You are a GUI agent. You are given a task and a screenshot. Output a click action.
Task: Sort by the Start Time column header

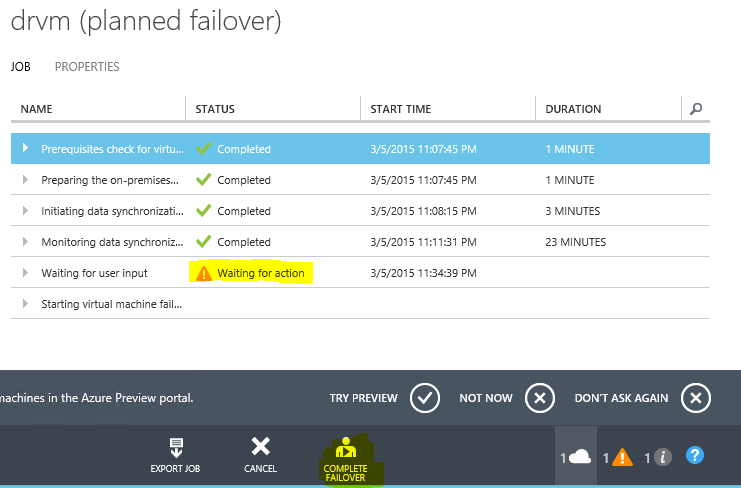tap(401, 109)
